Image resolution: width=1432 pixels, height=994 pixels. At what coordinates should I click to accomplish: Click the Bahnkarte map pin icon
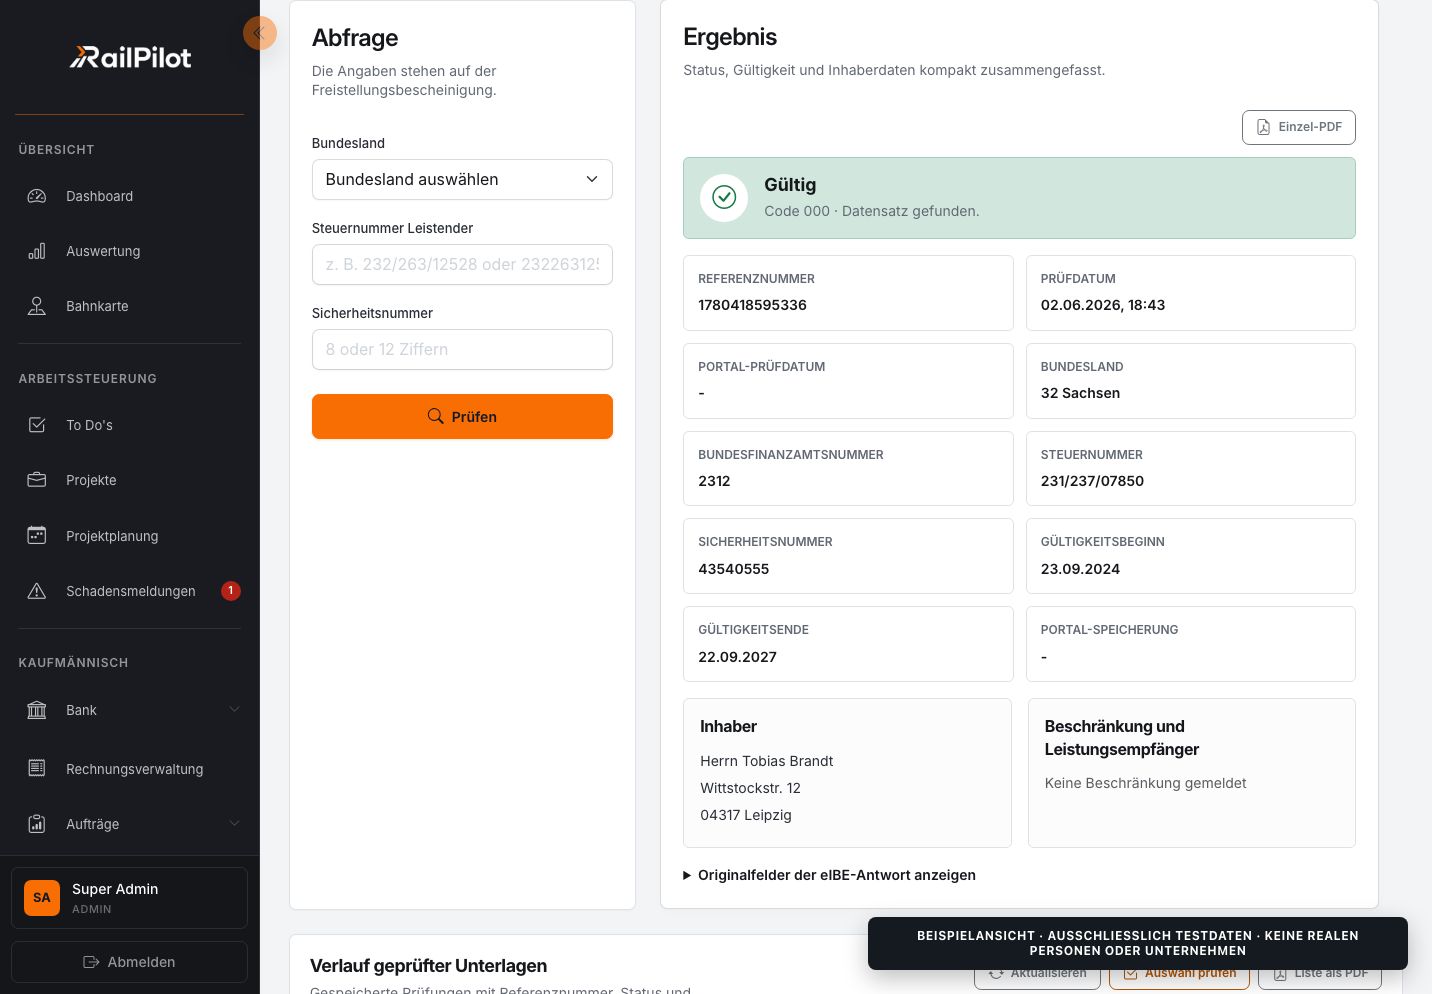click(x=37, y=306)
